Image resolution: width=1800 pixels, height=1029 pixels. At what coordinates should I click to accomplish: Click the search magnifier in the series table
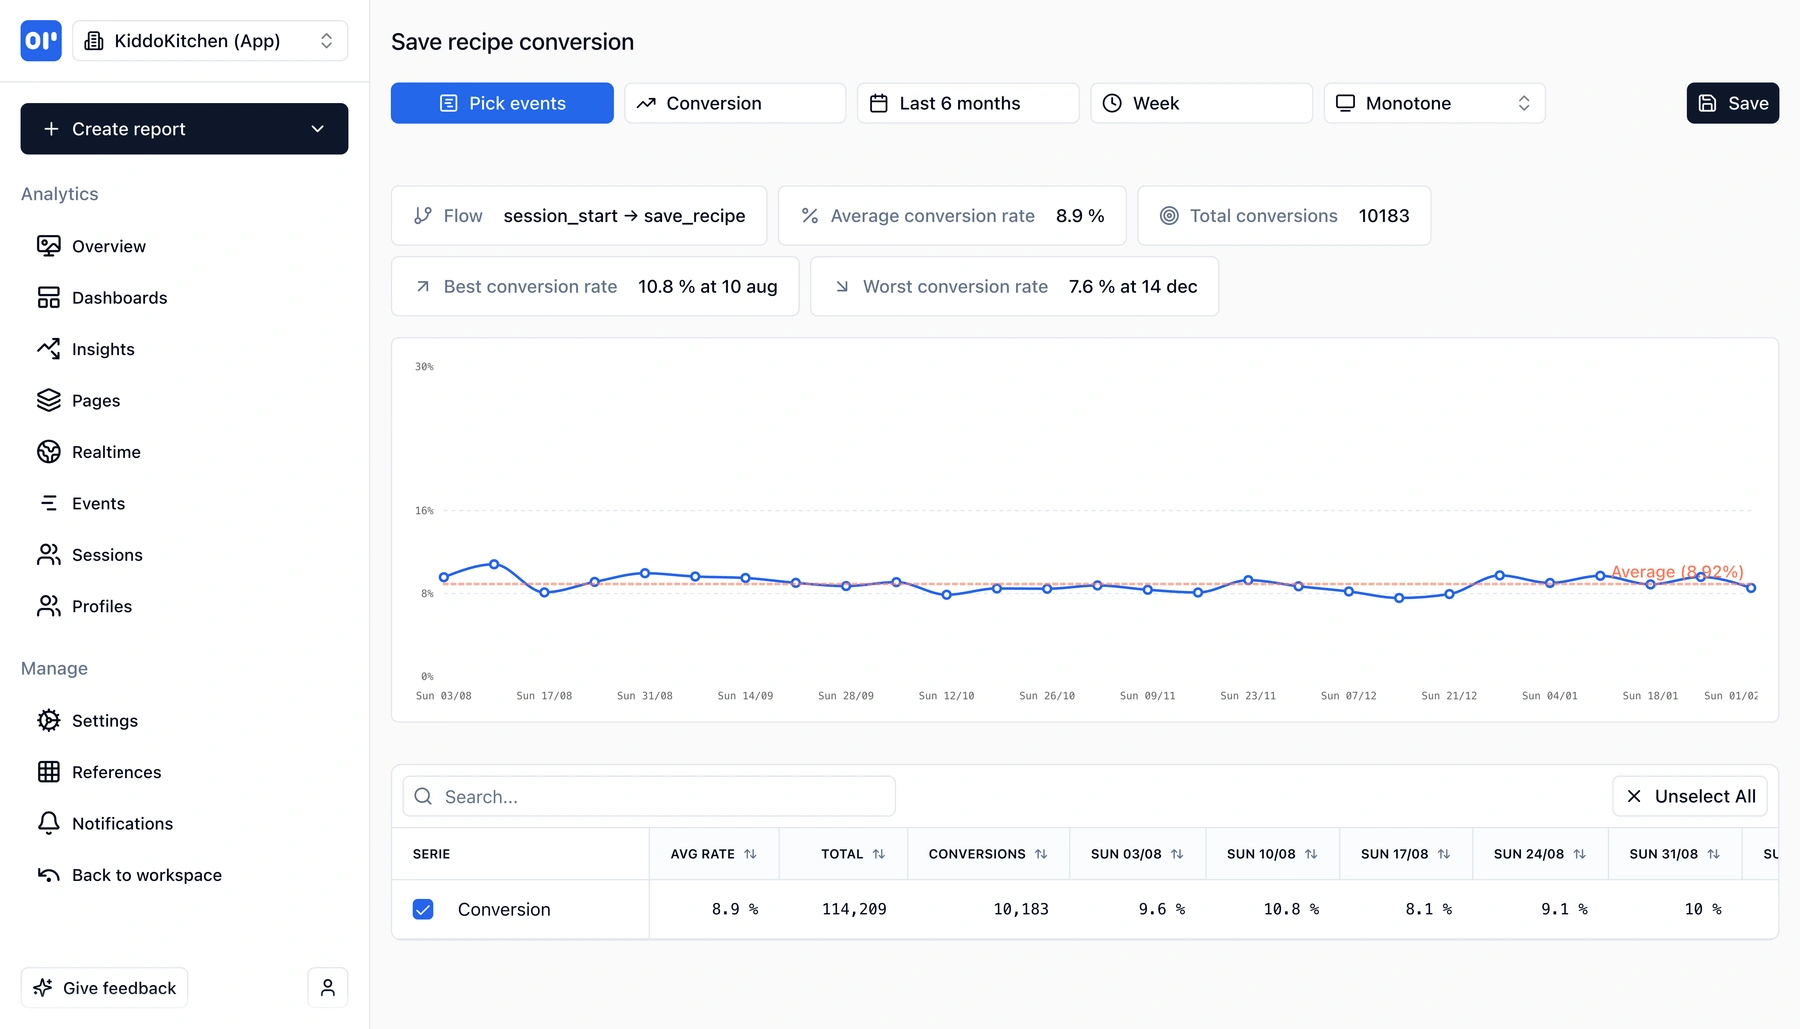[x=423, y=796]
